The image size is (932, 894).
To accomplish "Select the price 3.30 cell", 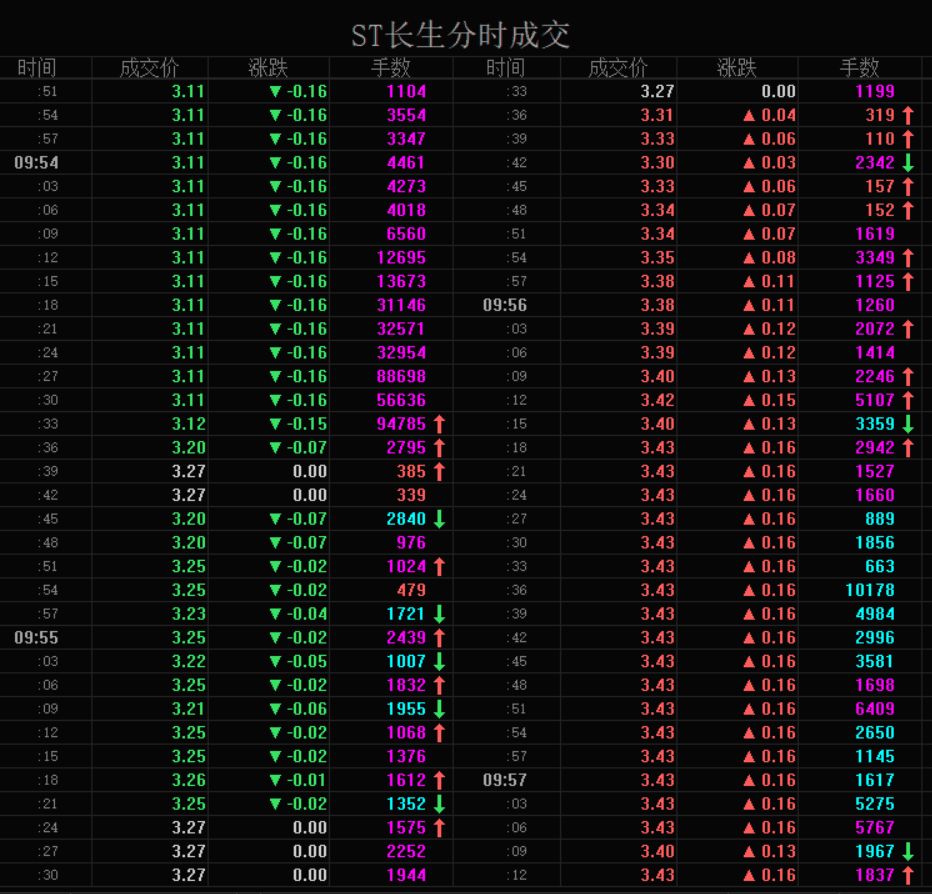I will click(x=657, y=162).
